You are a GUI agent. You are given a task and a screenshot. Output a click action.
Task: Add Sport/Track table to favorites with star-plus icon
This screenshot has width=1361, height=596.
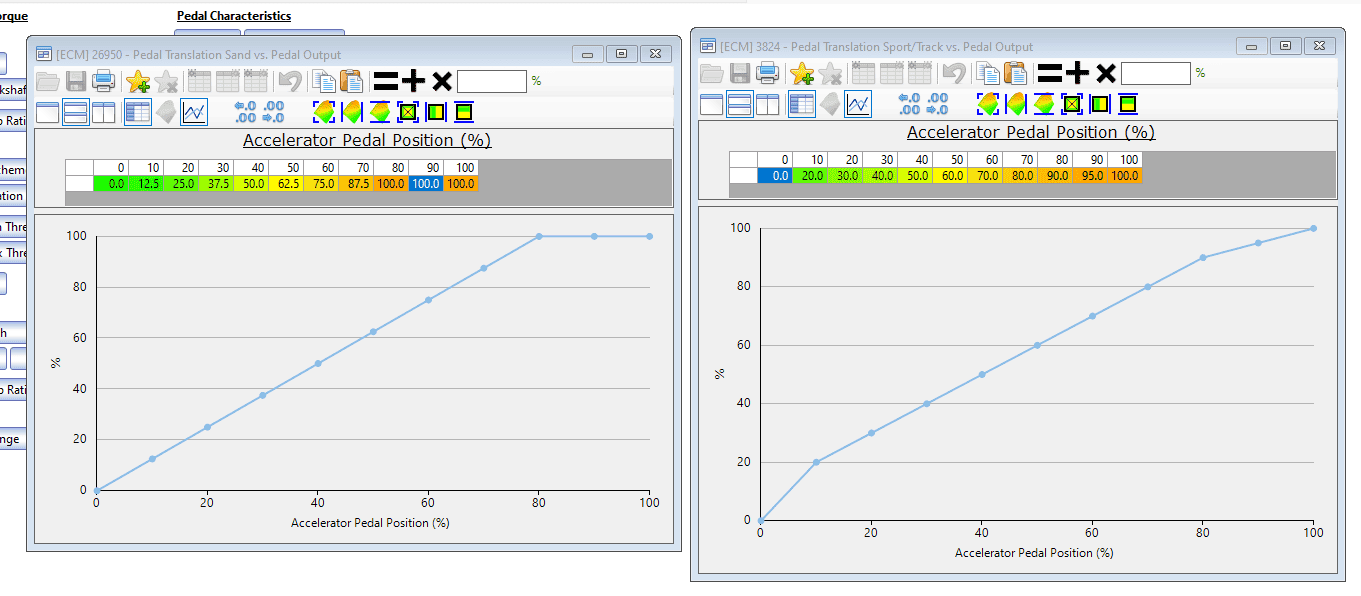point(802,73)
